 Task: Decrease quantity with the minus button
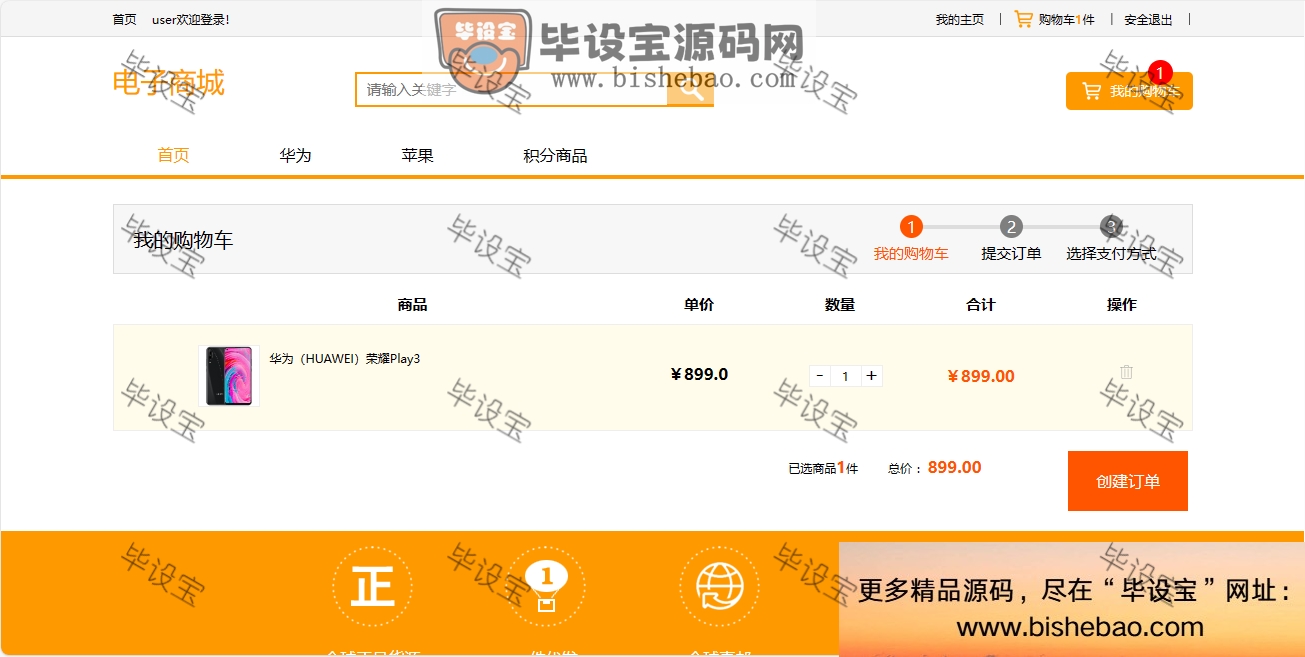coord(820,376)
